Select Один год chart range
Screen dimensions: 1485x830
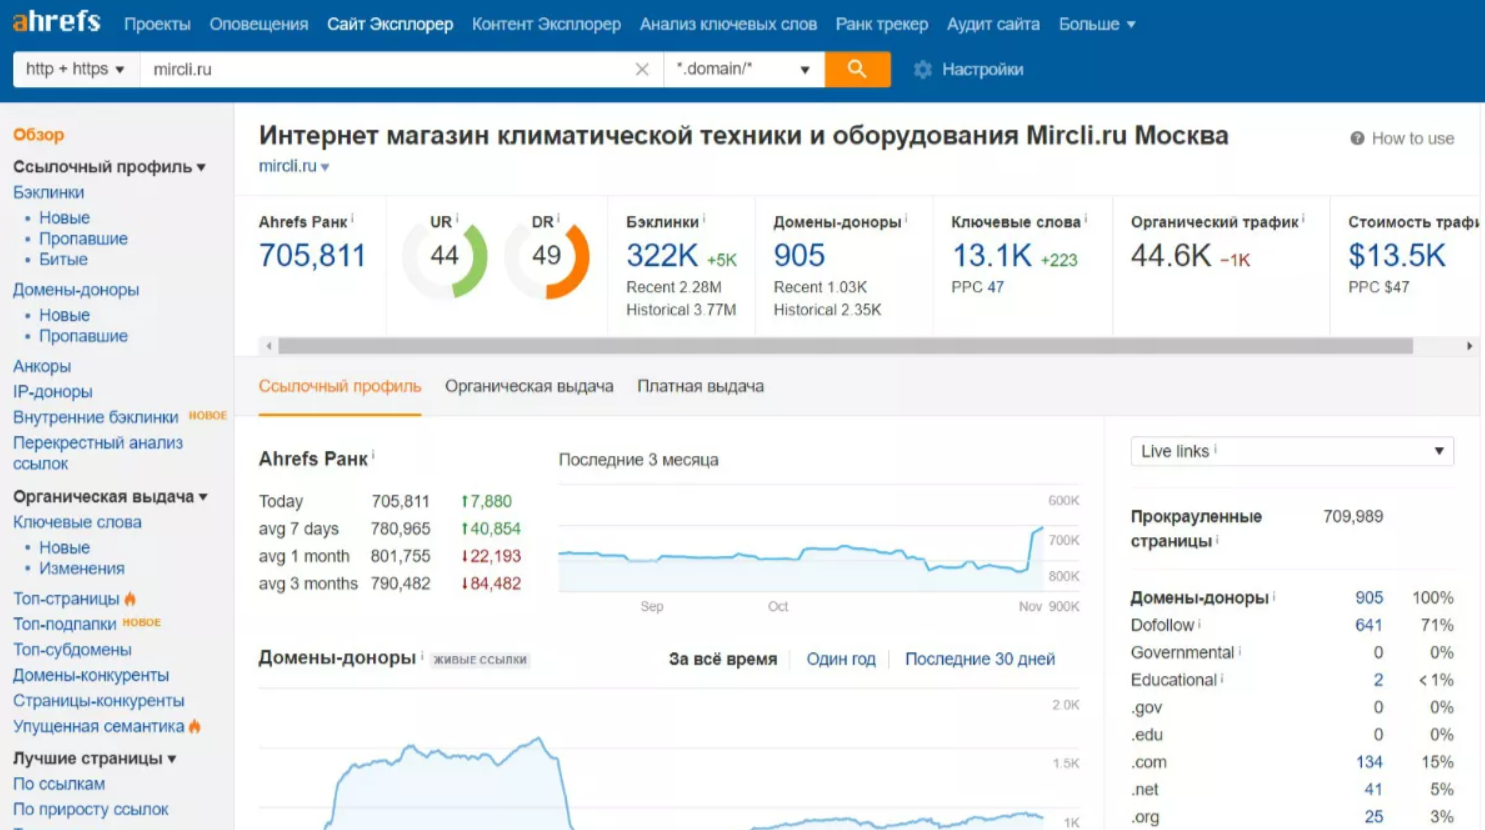pos(841,659)
